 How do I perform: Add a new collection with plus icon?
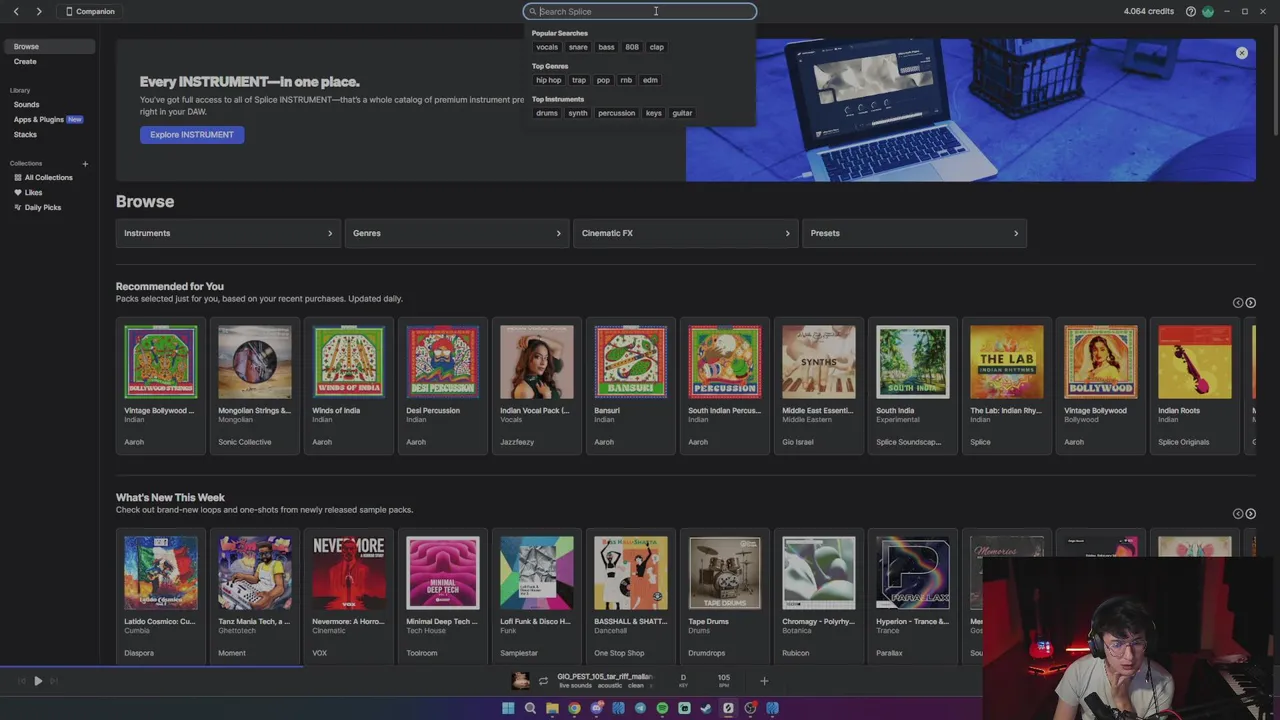pyautogui.click(x=85, y=163)
